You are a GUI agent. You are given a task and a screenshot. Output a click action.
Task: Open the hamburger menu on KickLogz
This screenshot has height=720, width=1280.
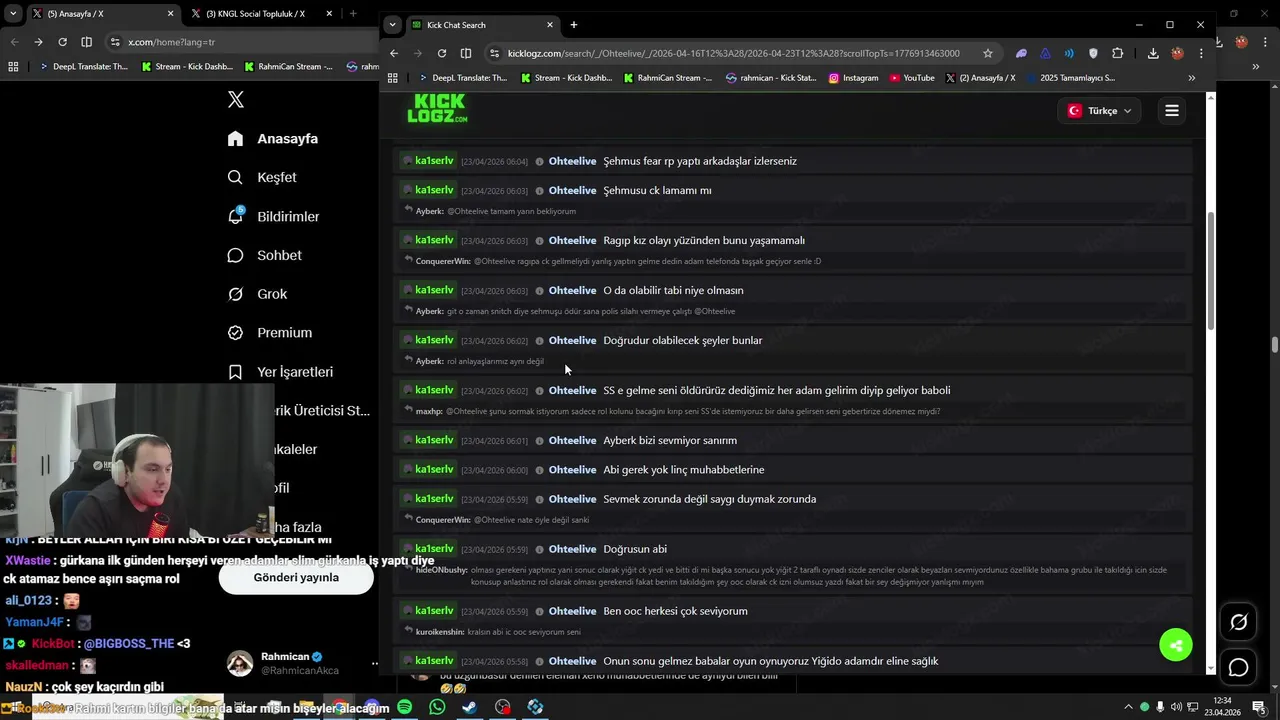point(1172,111)
